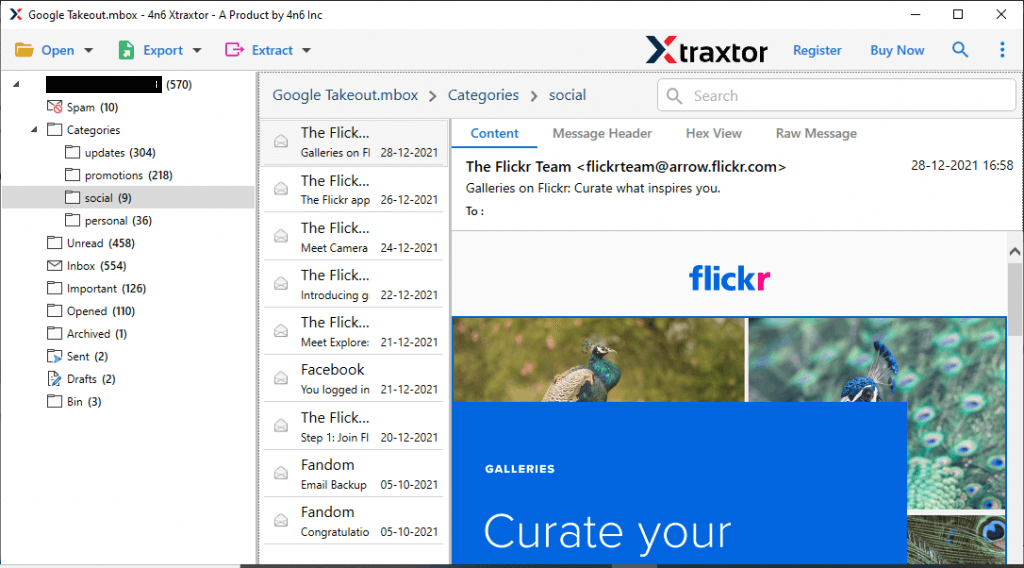Click the promotions folder icon
Image resolution: width=1024 pixels, height=568 pixels.
point(72,175)
